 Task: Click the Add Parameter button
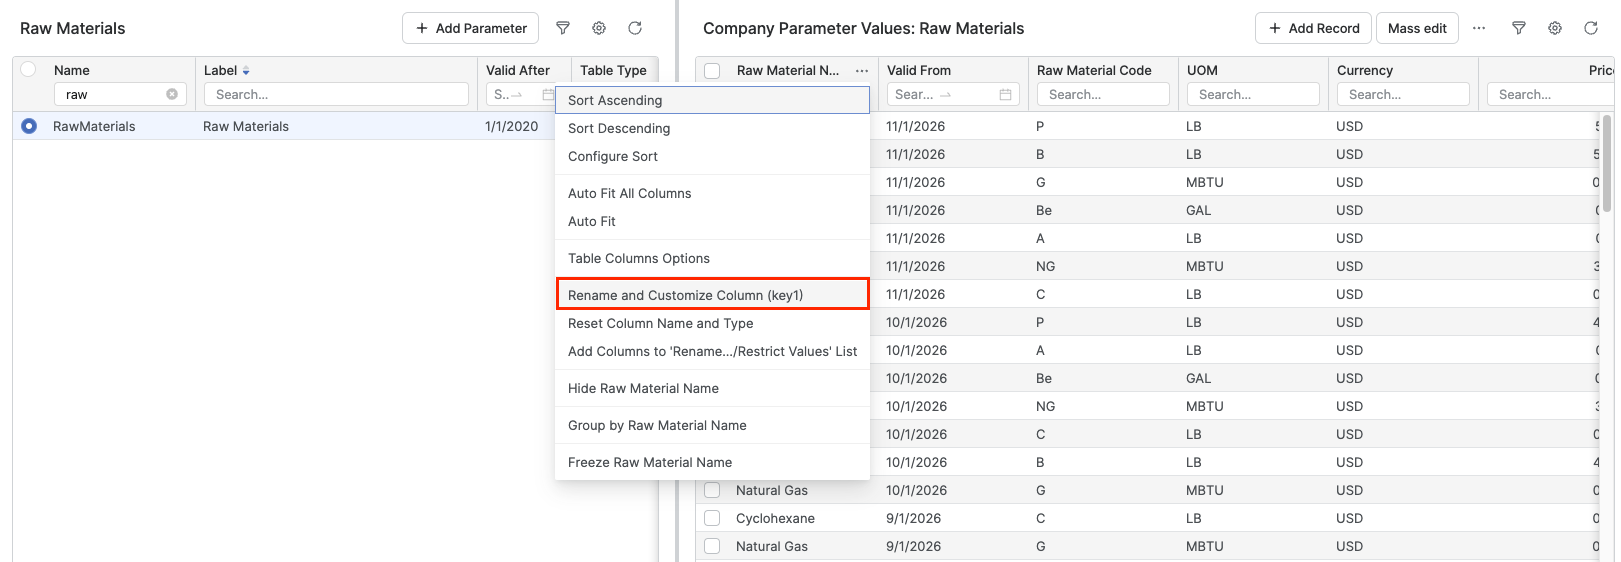click(470, 28)
